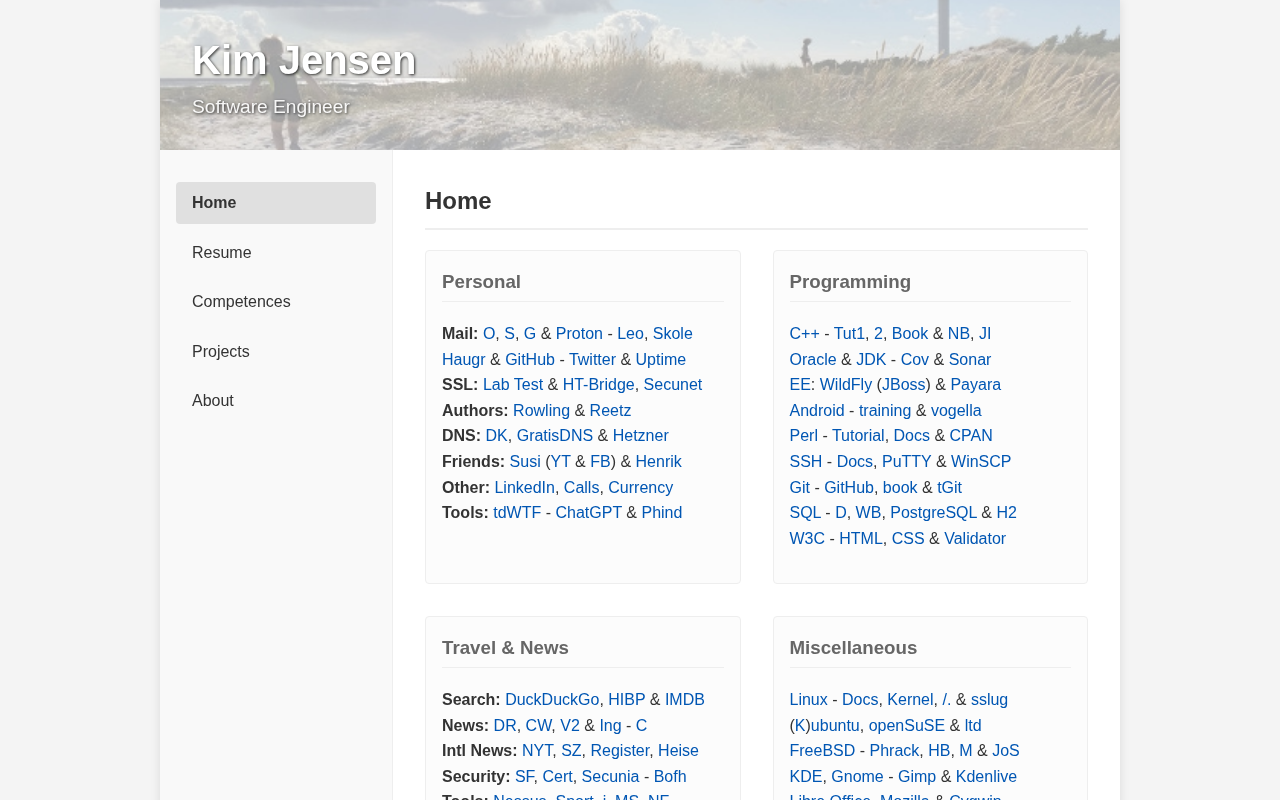Follow the JDK link
1280x800 pixels.
pos(871,360)
